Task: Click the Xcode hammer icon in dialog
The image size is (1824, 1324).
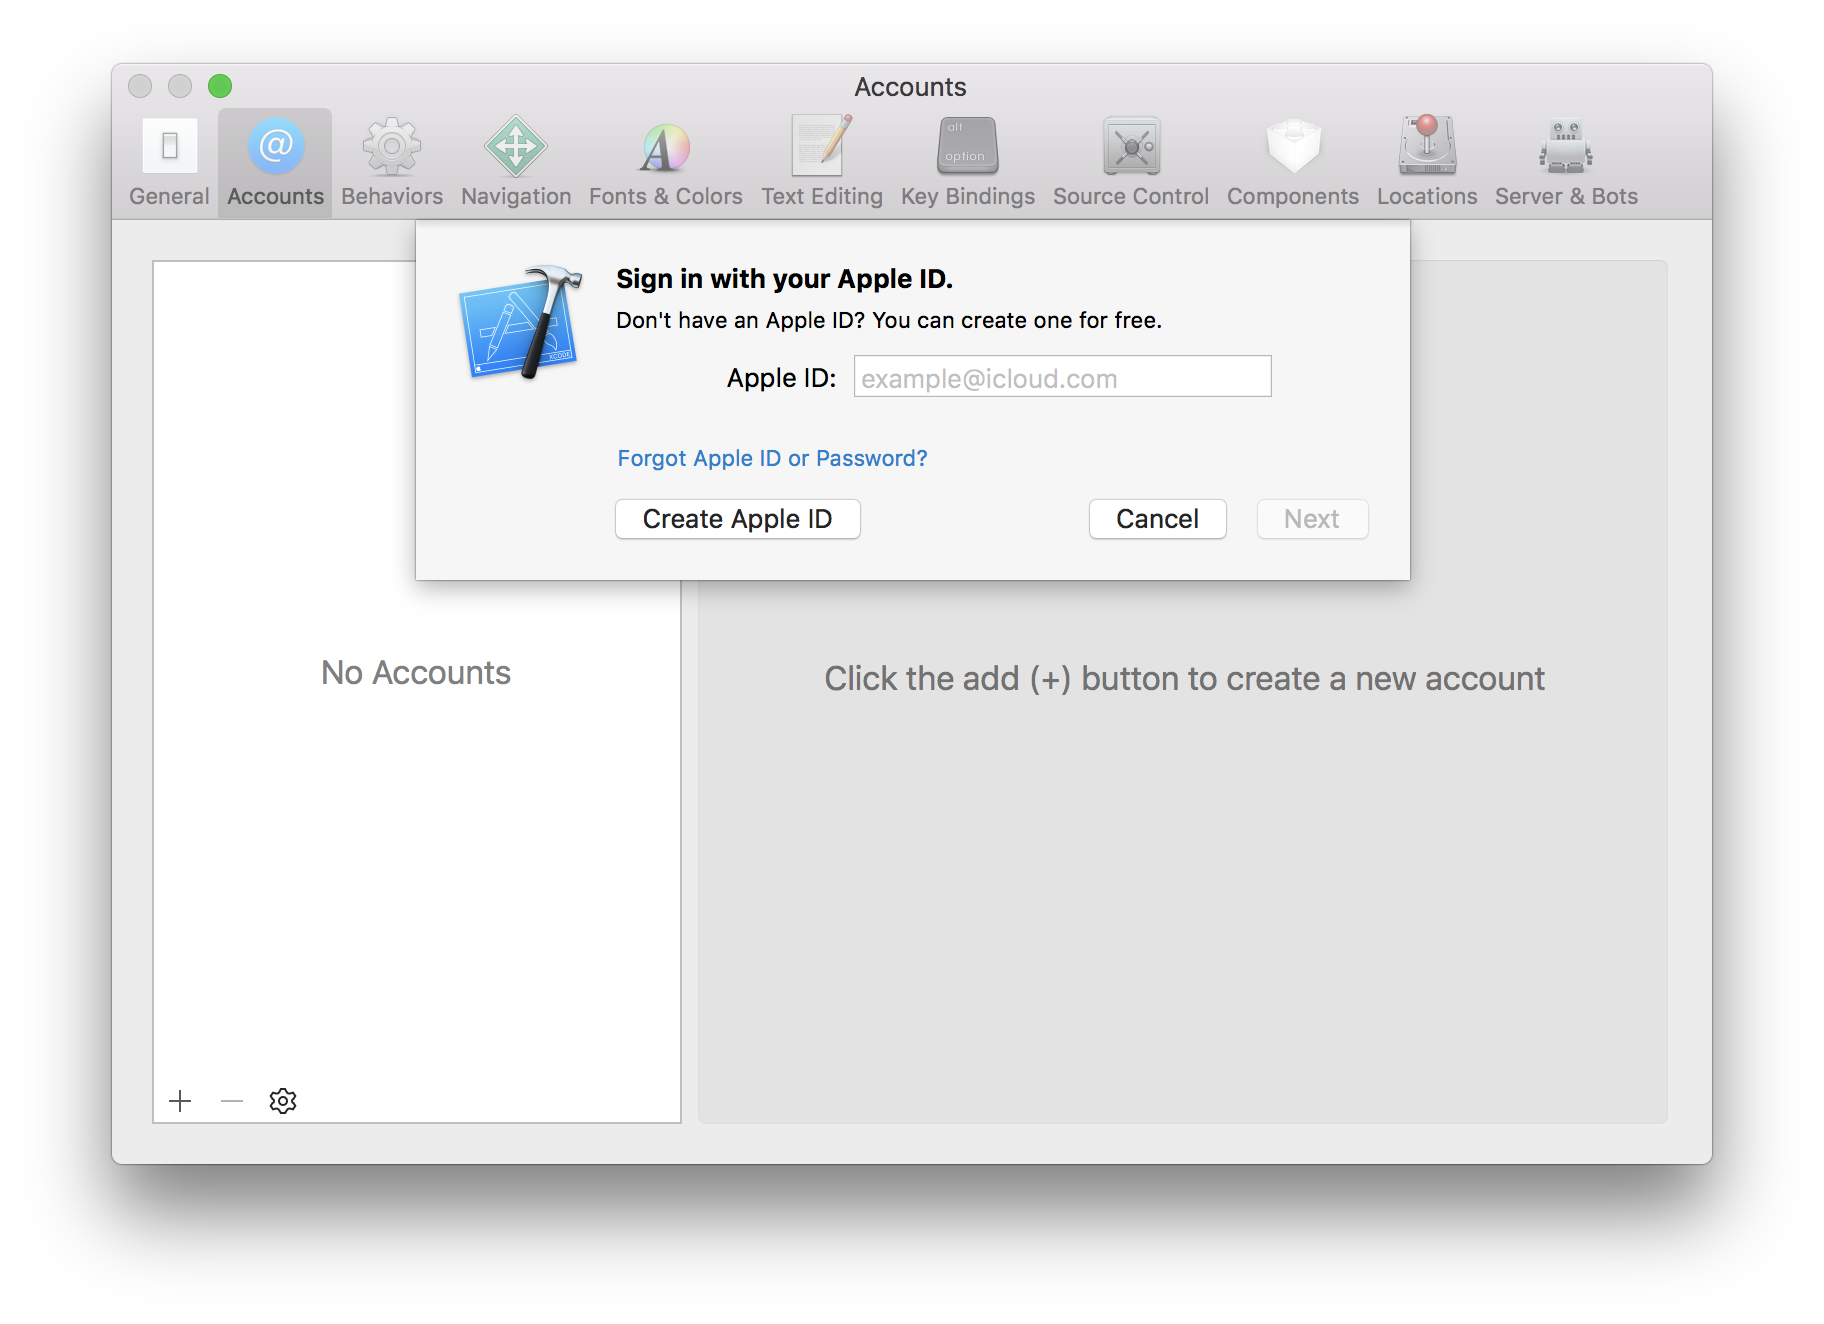Action: [520, 322]
